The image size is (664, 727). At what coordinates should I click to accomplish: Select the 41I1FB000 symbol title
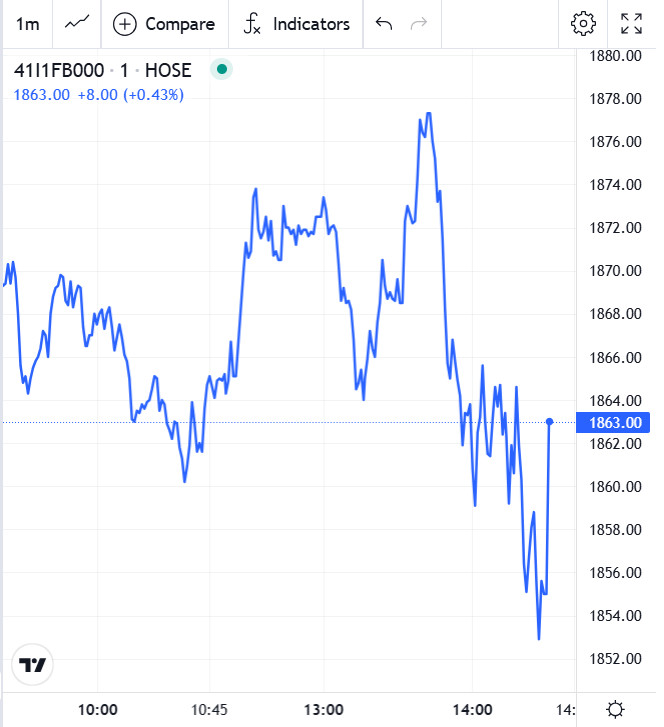58,71
